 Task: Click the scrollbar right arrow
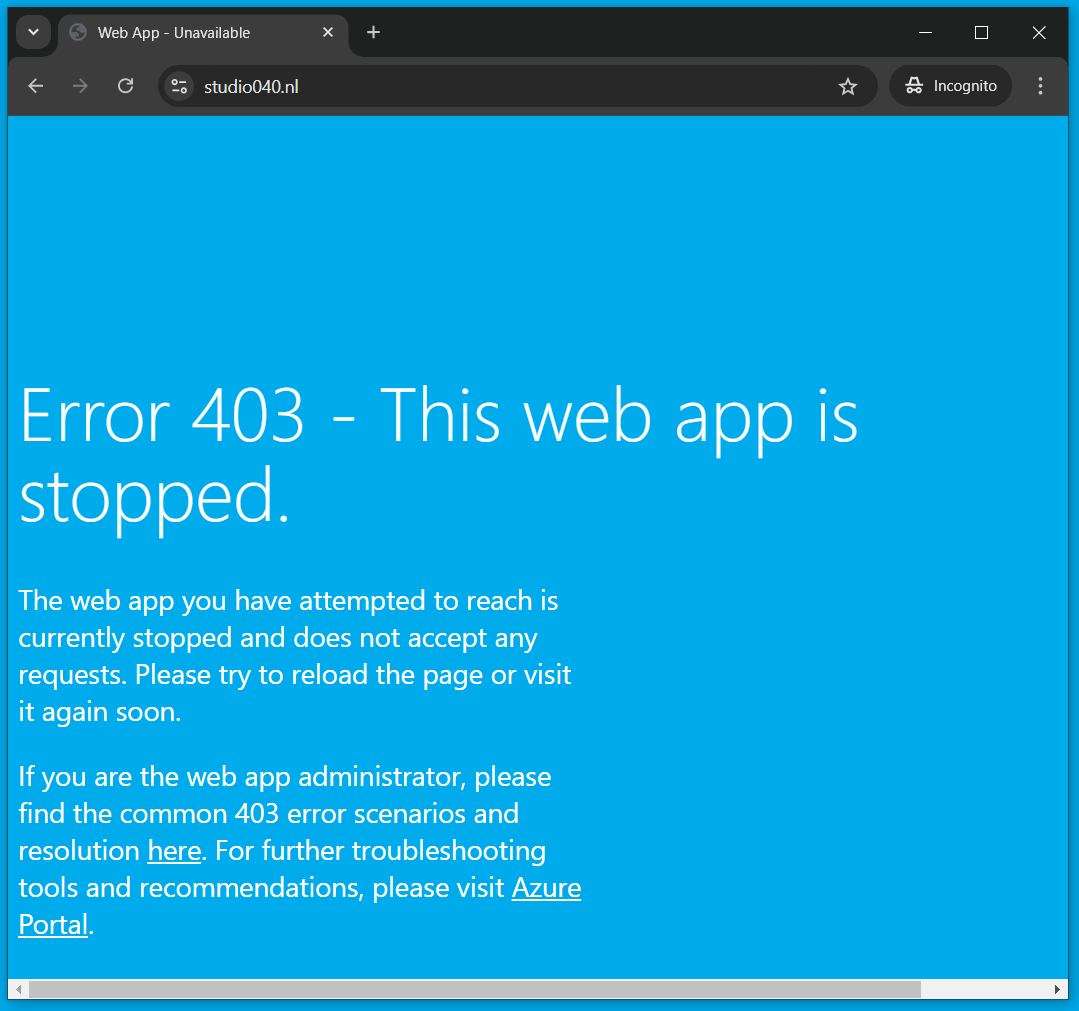pyautogui.click(x=1057, y=989)
